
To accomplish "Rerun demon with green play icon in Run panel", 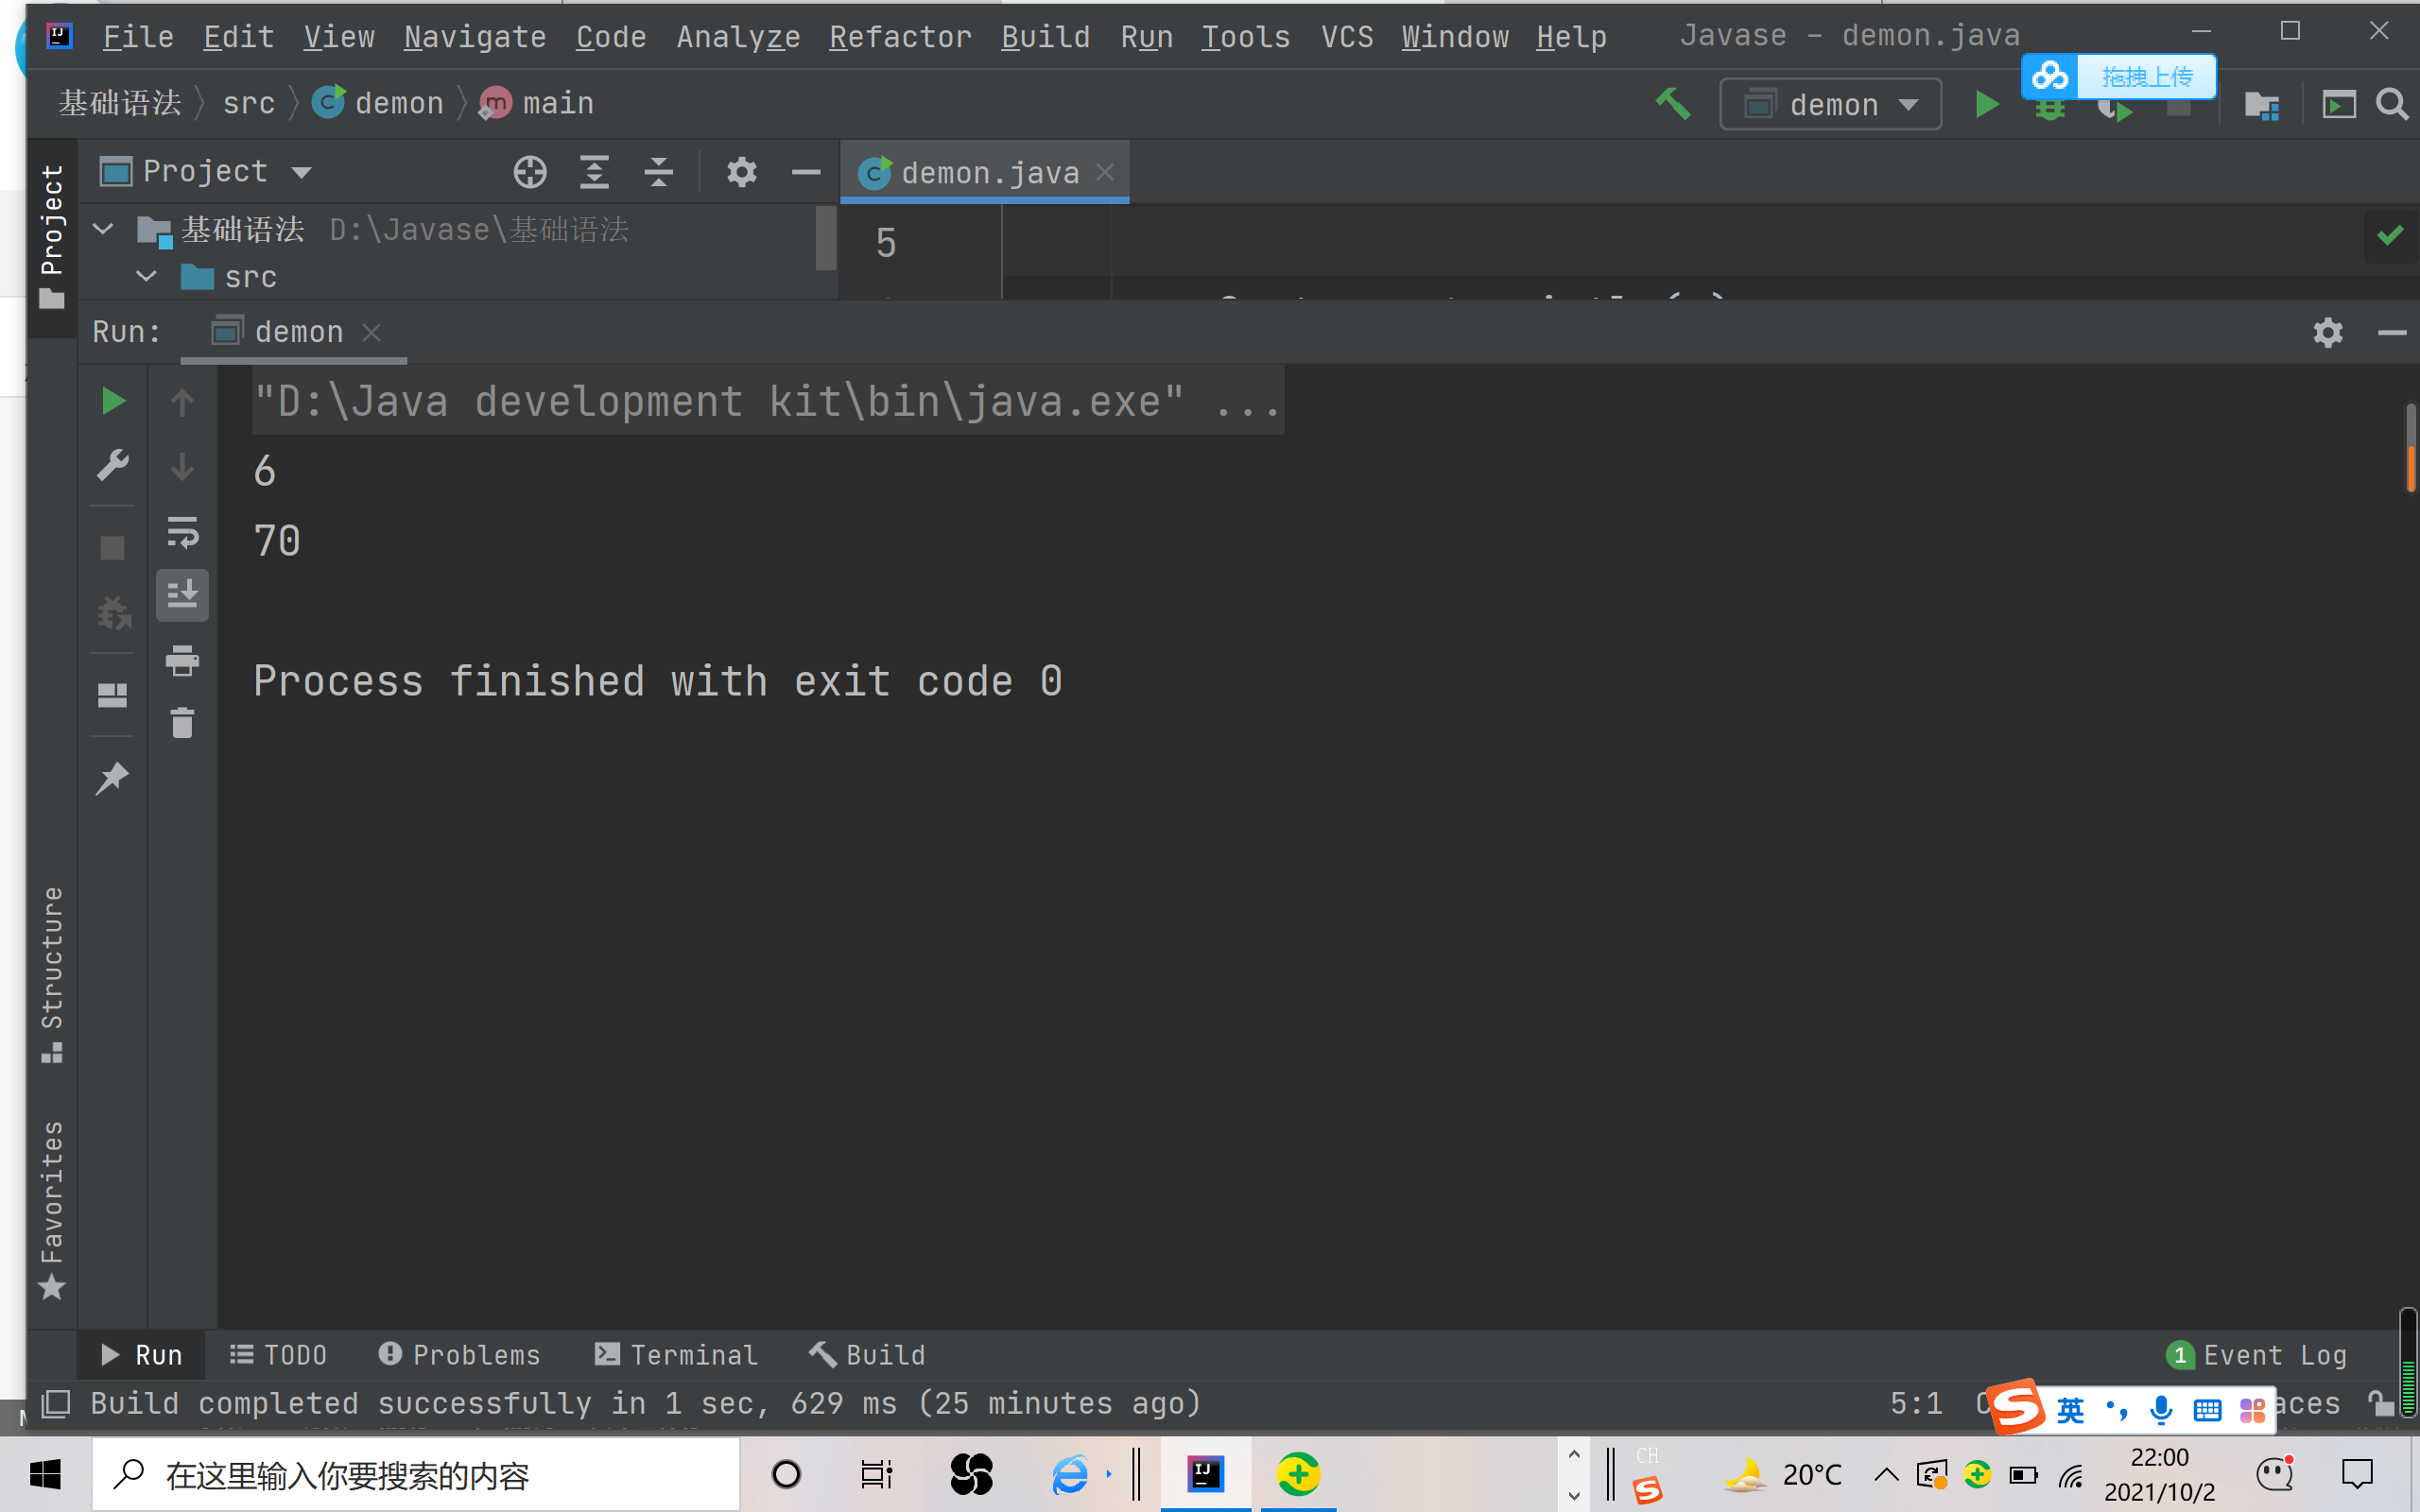I will pyautogui.click(x=113, y=401).
